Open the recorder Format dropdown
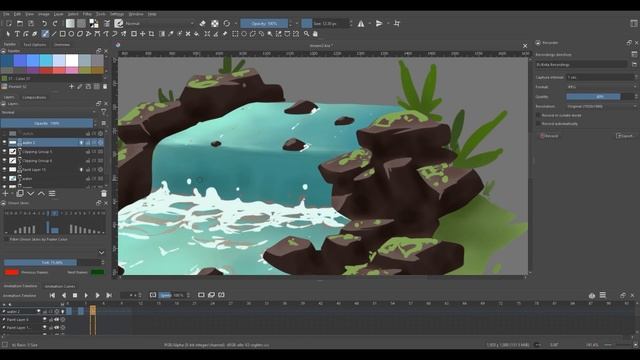The image size is (640, 360). point(601,87)
